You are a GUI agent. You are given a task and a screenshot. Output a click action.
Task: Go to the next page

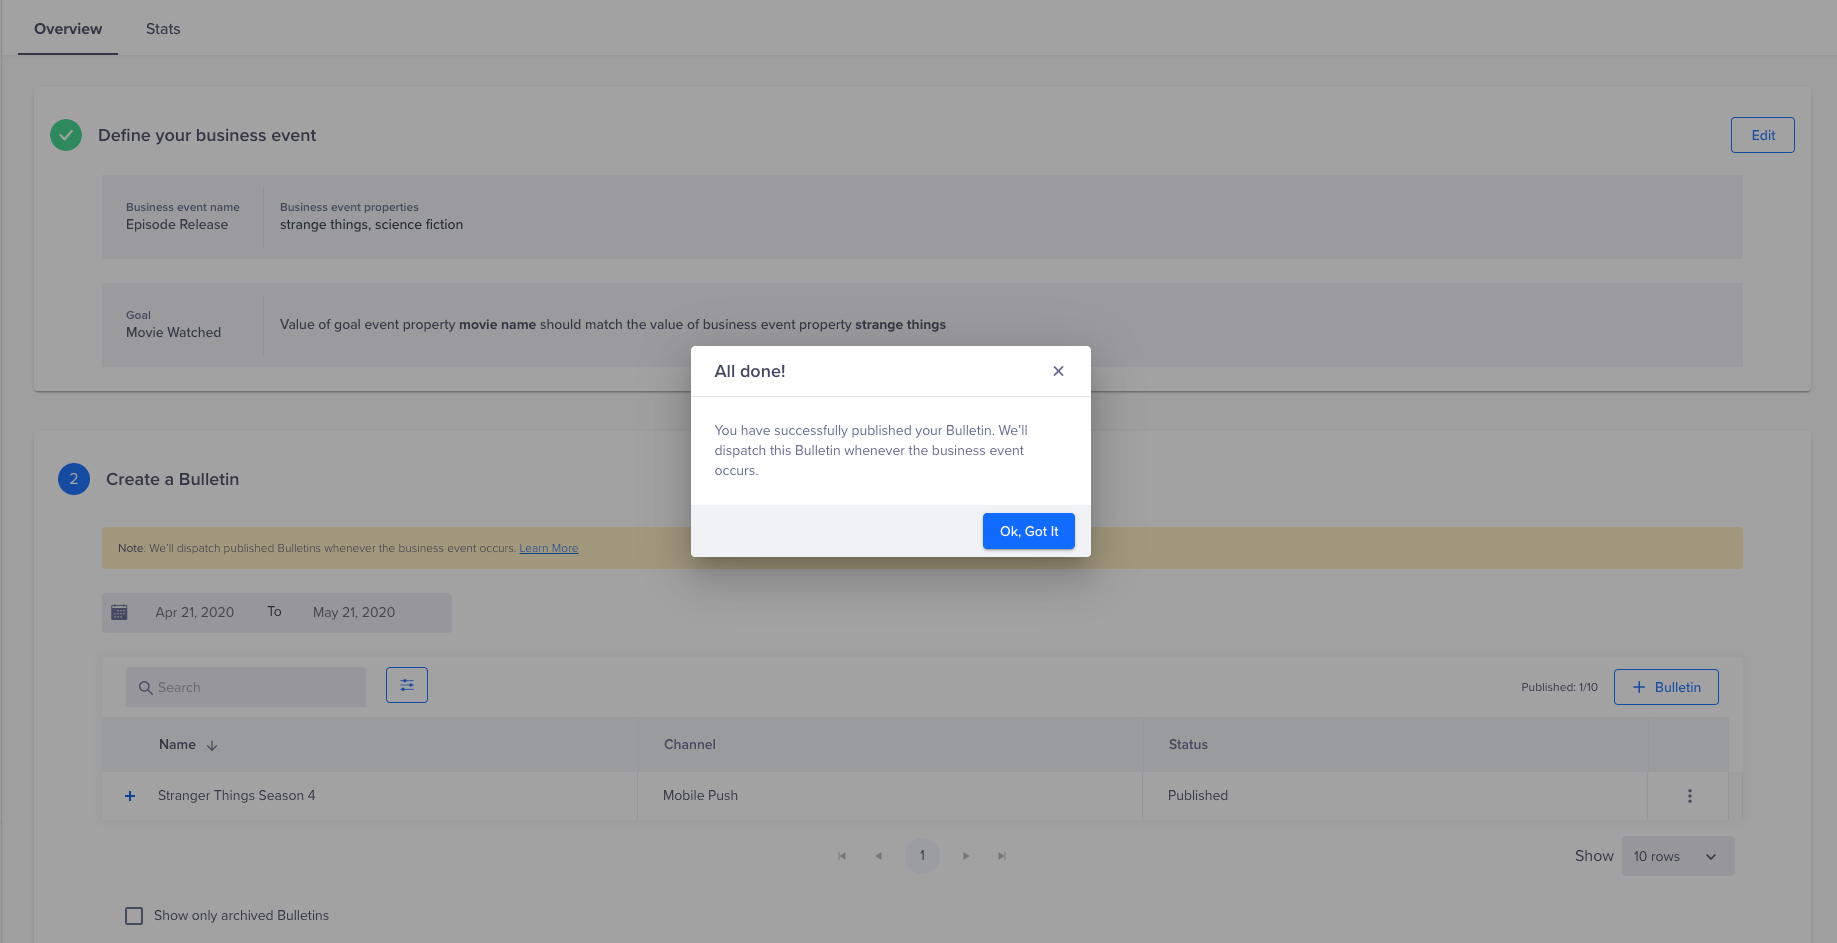[966, 856]
